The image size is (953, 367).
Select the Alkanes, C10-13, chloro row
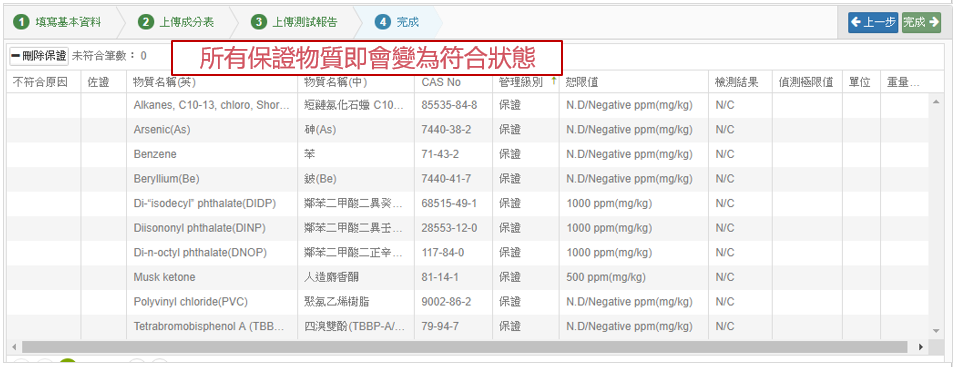click(467, 105)
